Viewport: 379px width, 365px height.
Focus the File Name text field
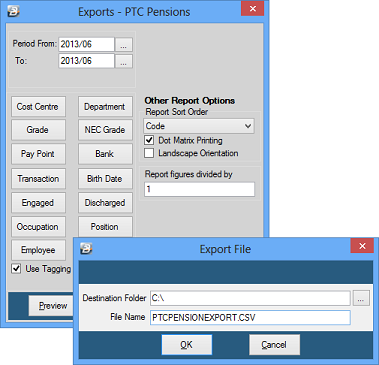[x=250, y=317]
